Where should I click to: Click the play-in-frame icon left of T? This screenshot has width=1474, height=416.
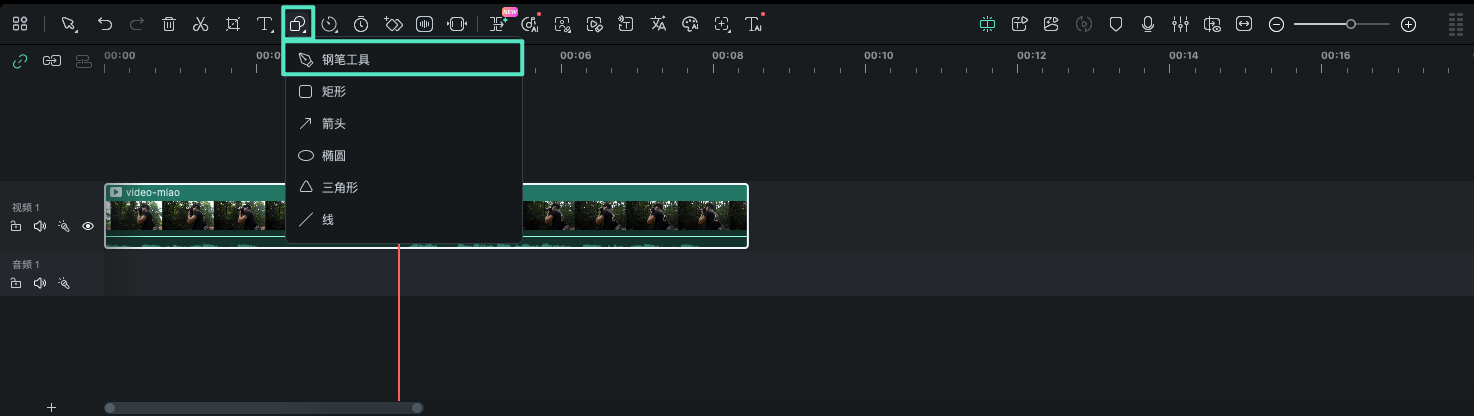tap(594, 24)
